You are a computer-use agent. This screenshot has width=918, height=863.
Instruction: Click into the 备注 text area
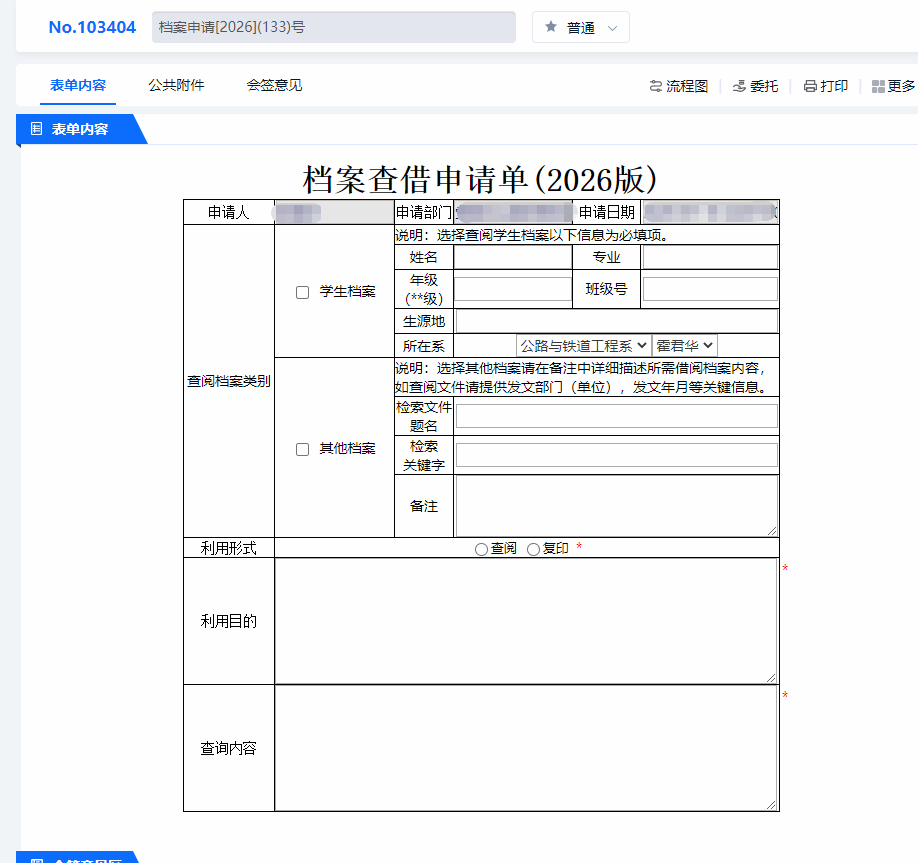pyautogui.click(x=616, y=506)
